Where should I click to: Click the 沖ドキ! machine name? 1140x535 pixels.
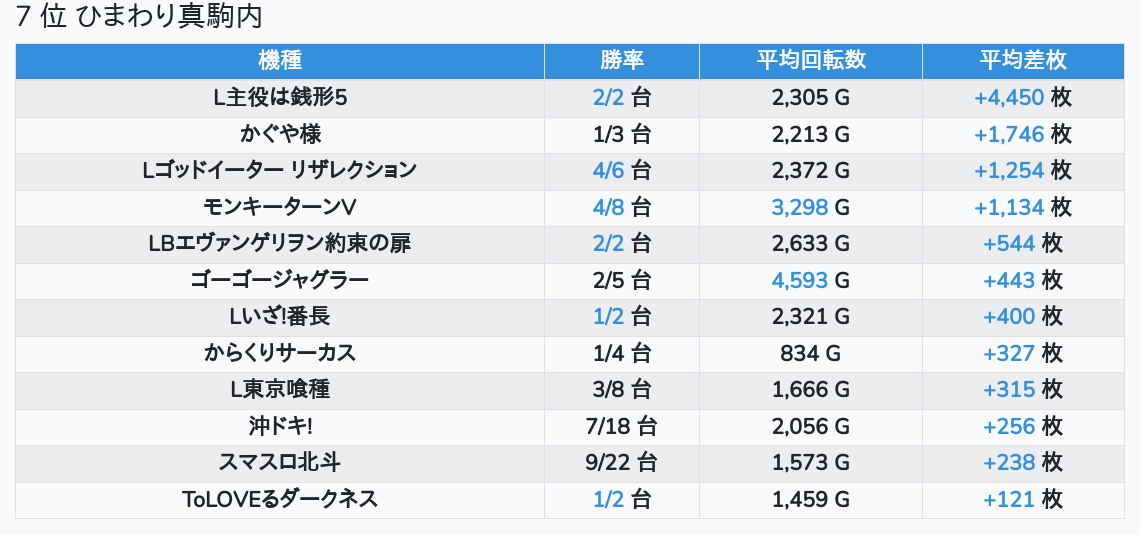coord(280,426)
